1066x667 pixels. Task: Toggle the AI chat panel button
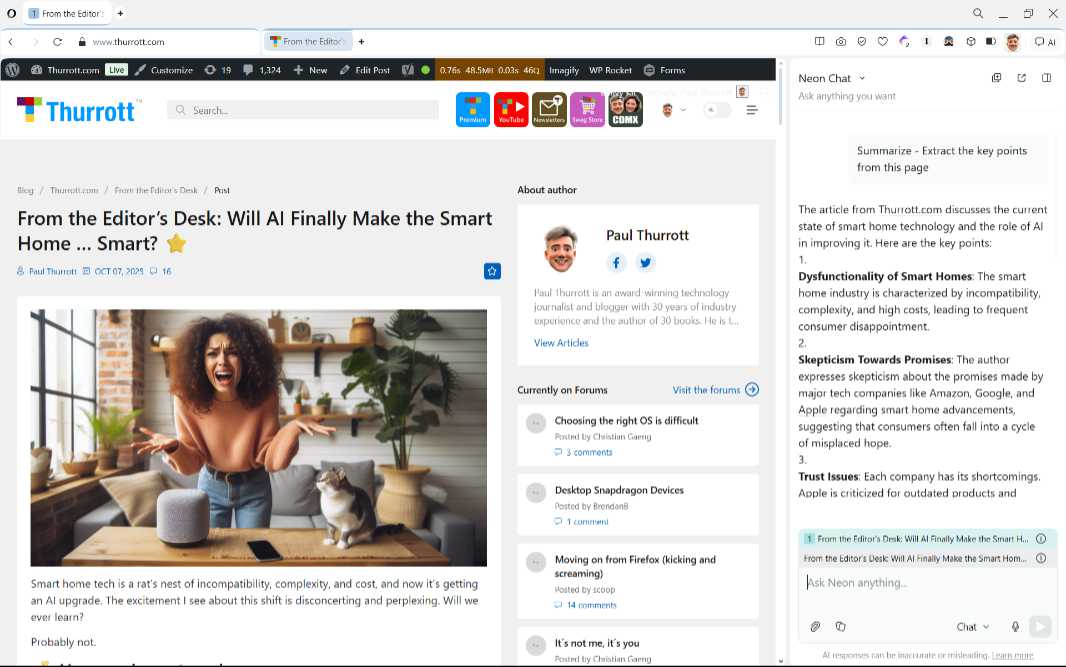click(x=1045, y=41)
